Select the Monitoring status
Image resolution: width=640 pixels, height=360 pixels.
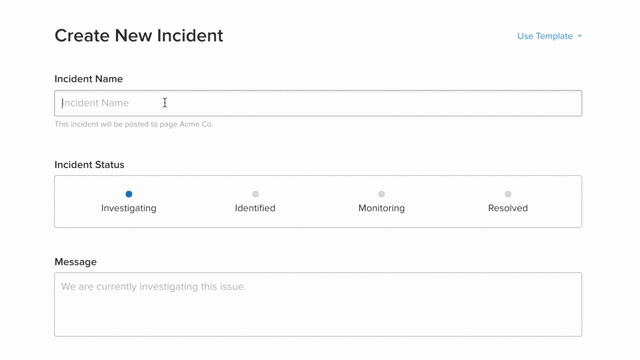(x=381, y=202)
